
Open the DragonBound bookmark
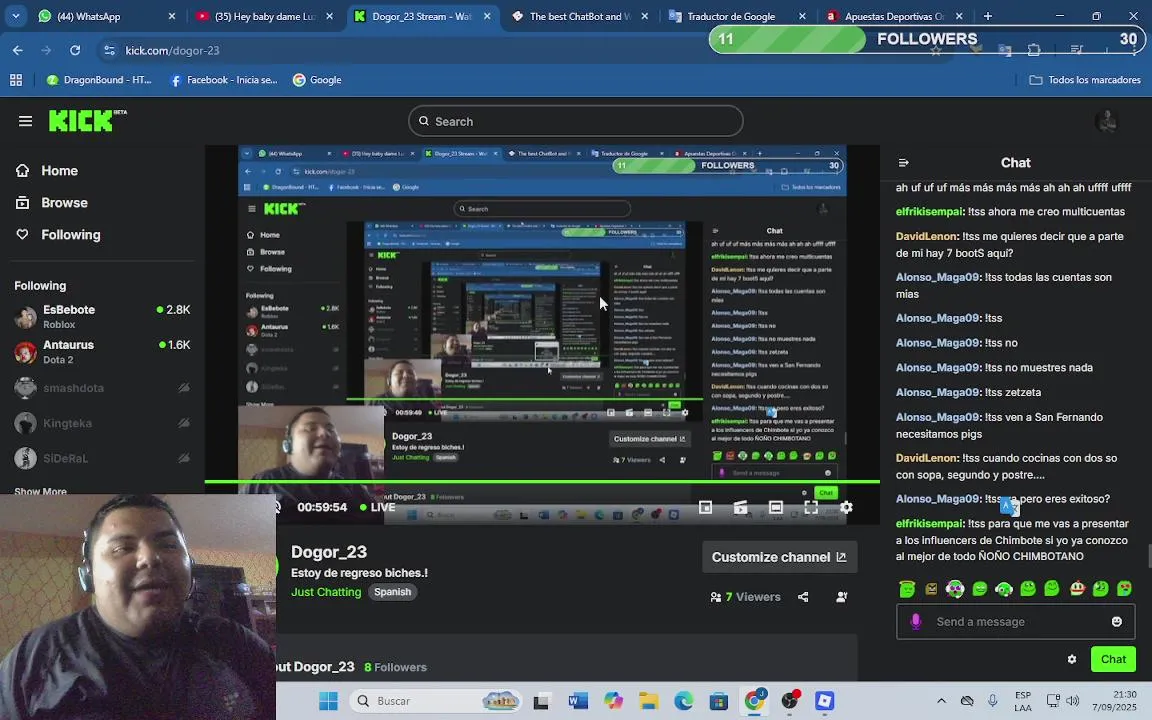point(98,80)
